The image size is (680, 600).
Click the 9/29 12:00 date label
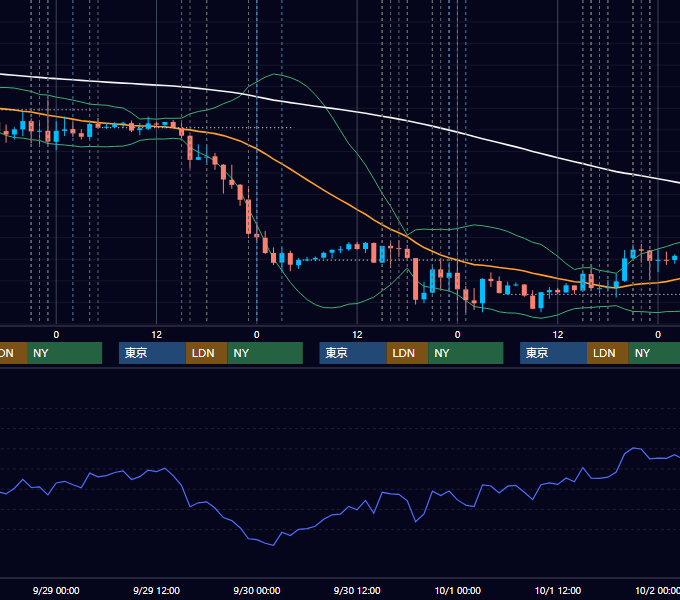pyautogui.click(x=156, y=590)
